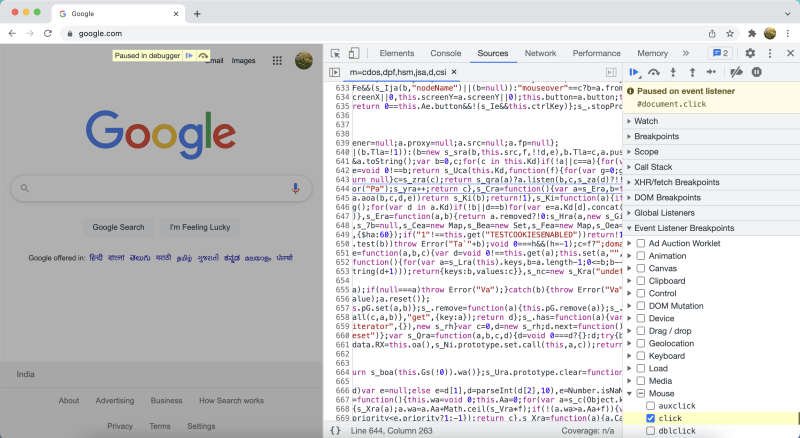The width and height of the screenshot is (800, 438).
Task: Toggle the debugger sidebar icon
Action: 611,72
